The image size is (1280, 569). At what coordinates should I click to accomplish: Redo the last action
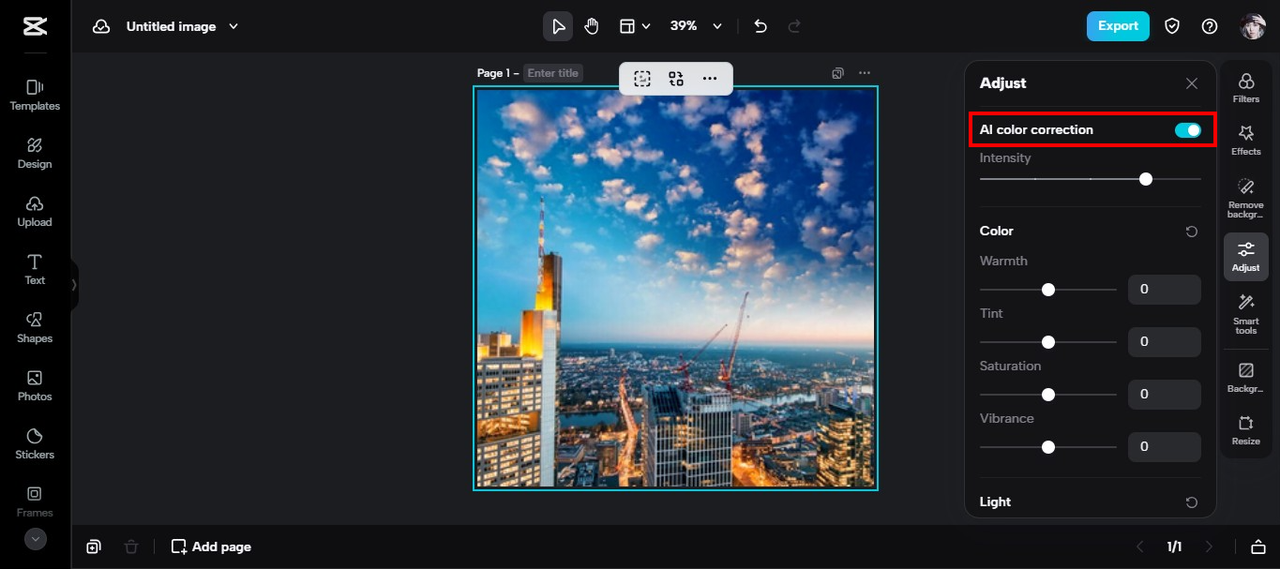click(x=795, y=26)
